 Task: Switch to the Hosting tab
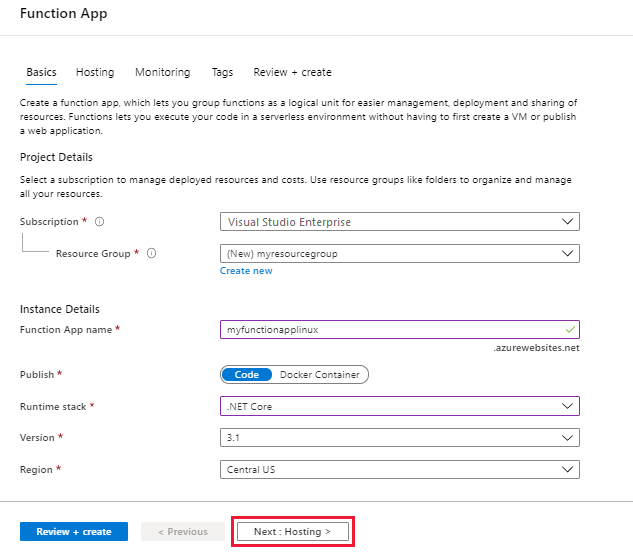tap(95, 73)
